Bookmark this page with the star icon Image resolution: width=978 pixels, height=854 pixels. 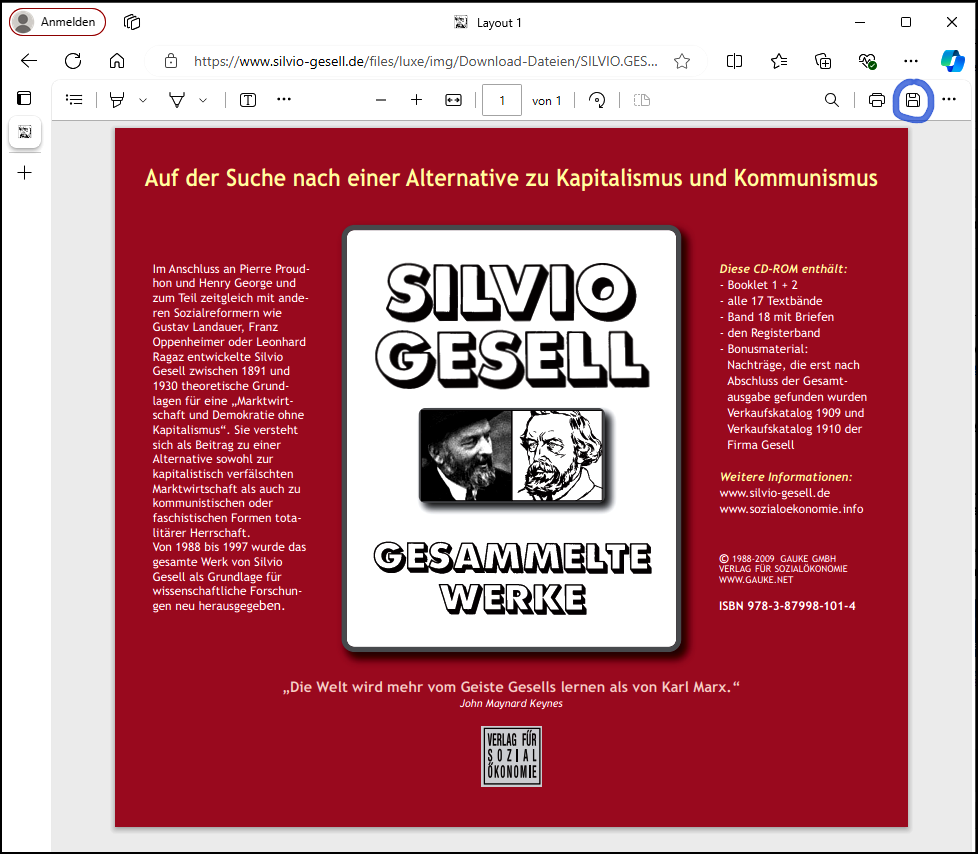coord(682,61)
